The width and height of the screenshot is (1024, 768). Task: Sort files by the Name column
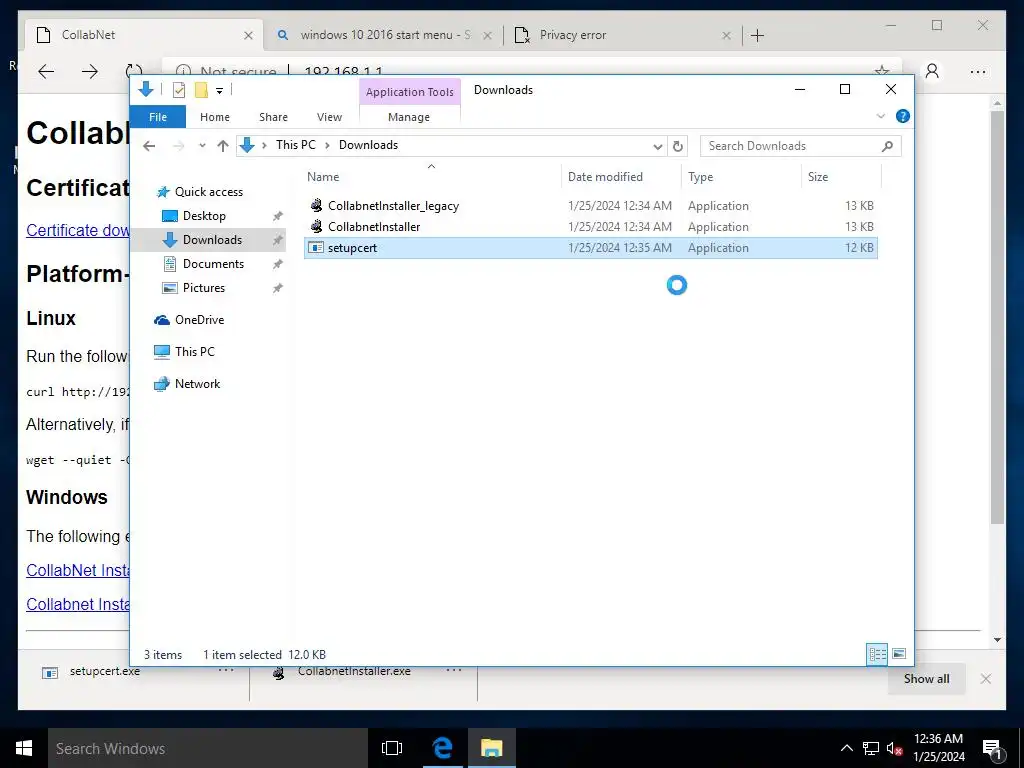point(431,177)
